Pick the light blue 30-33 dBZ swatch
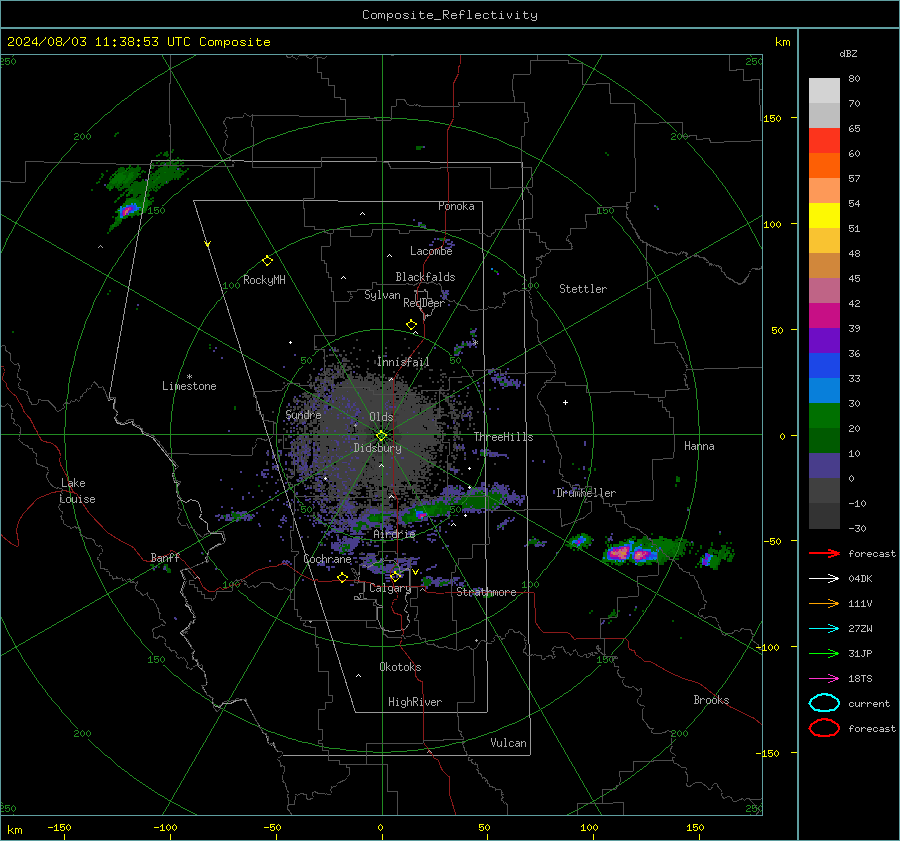Screen dimensions: 900x841 pyautogui.click(x=824, y=390)
